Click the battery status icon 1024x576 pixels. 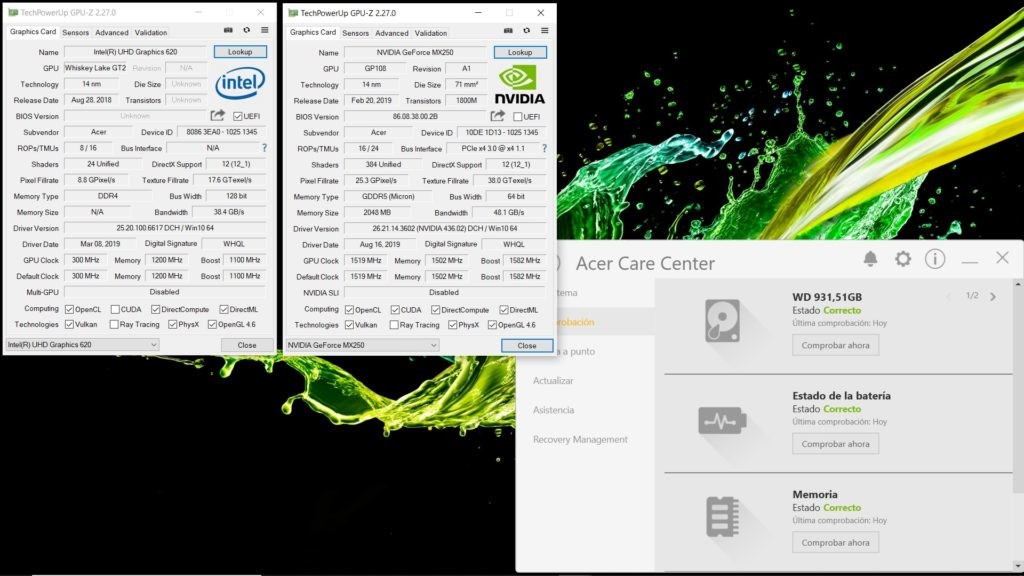click(722, 421)
